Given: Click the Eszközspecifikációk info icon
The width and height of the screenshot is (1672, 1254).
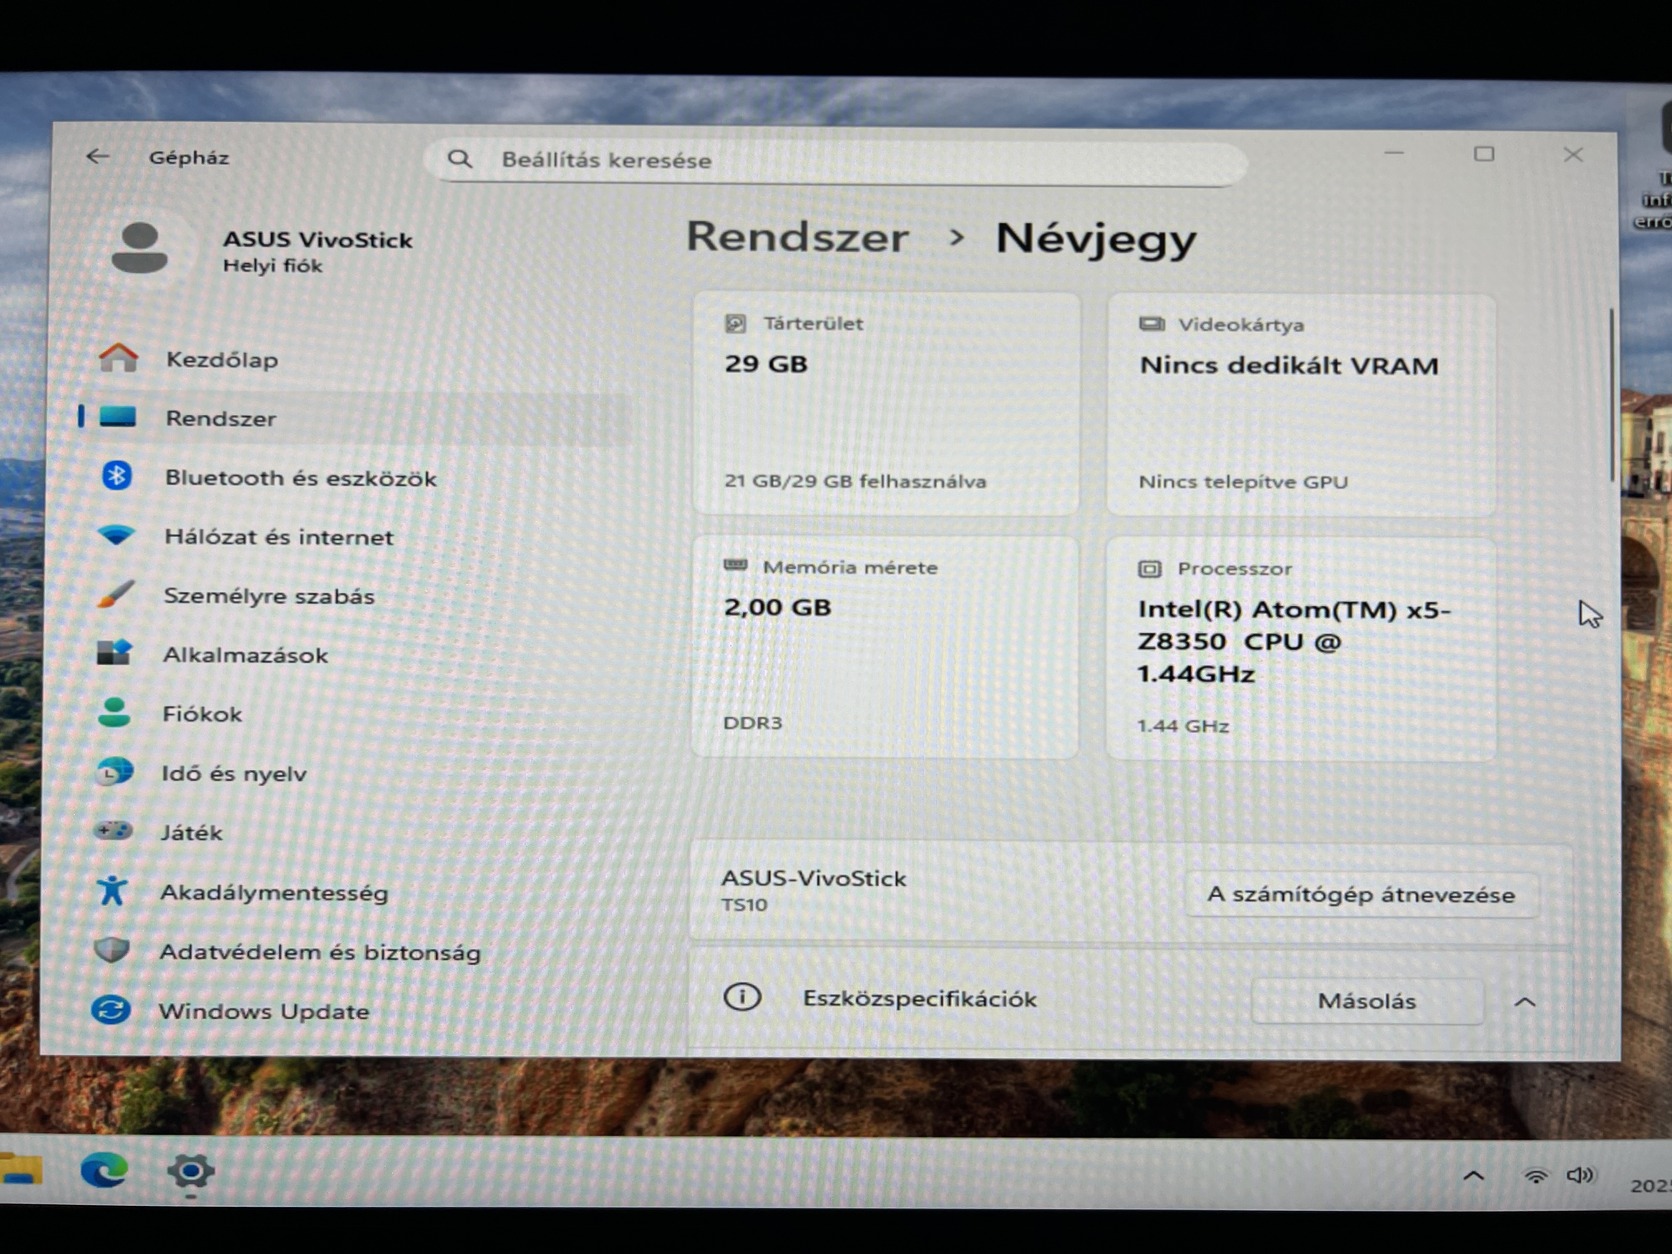Looking at the screenshot, I should click(x=742, y=997).
